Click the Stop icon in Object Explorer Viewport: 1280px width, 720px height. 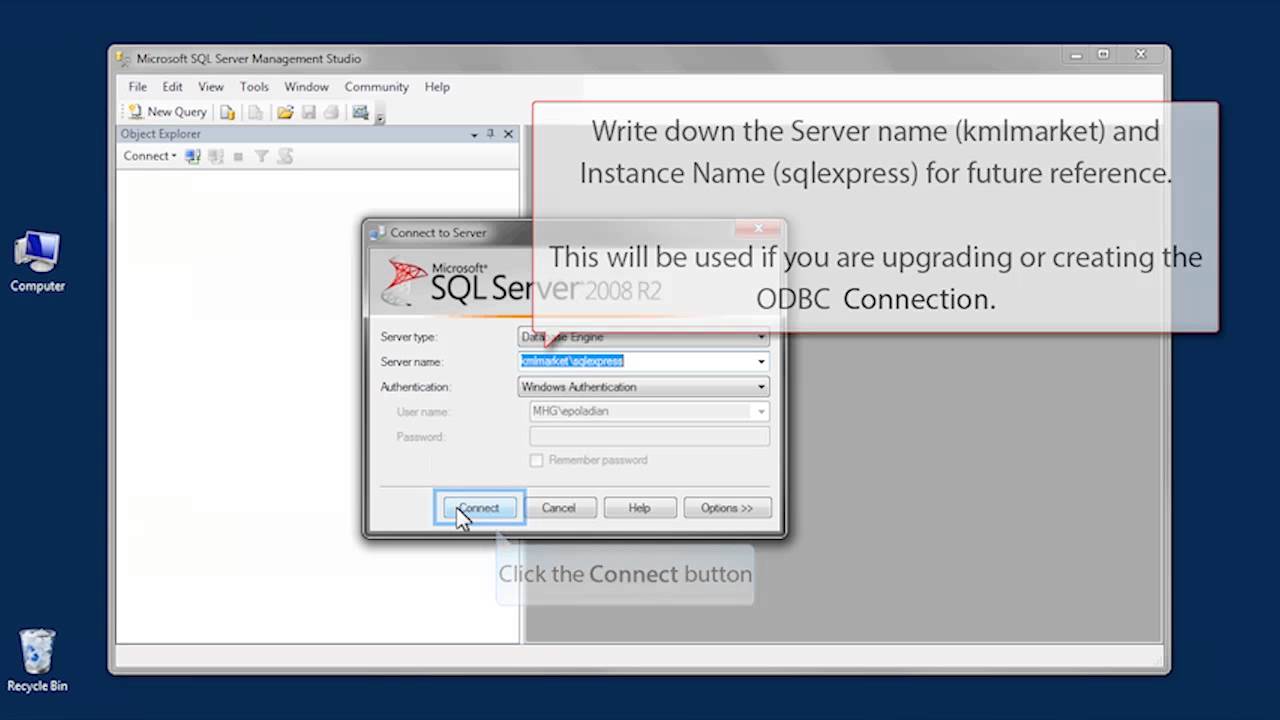click(238, 156)
